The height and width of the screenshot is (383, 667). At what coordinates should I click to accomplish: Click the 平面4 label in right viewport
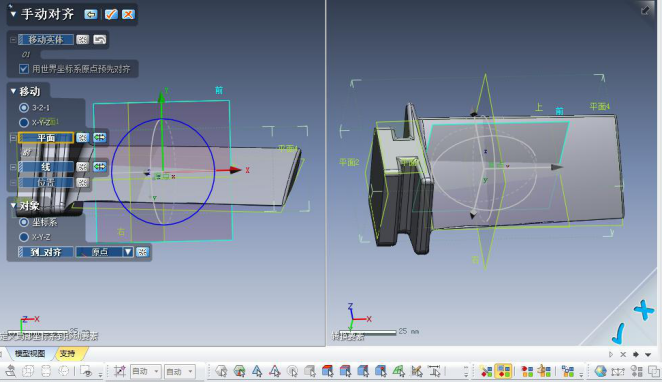(x=599, y=106)
